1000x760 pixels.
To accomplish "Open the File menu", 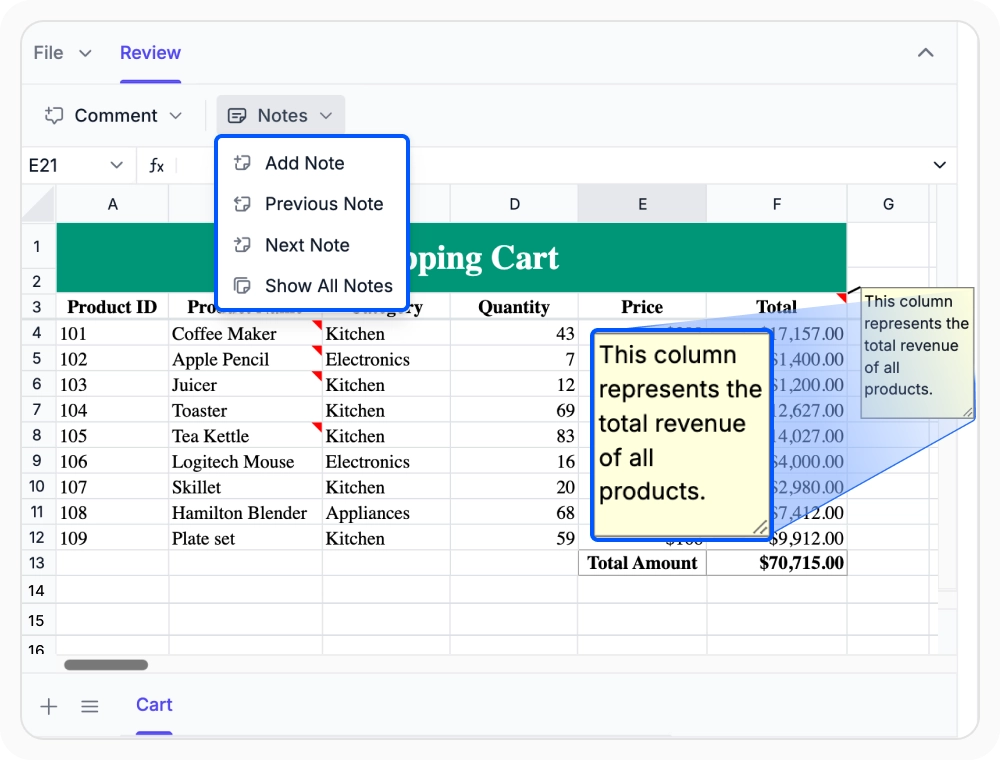I will [62, 53].
